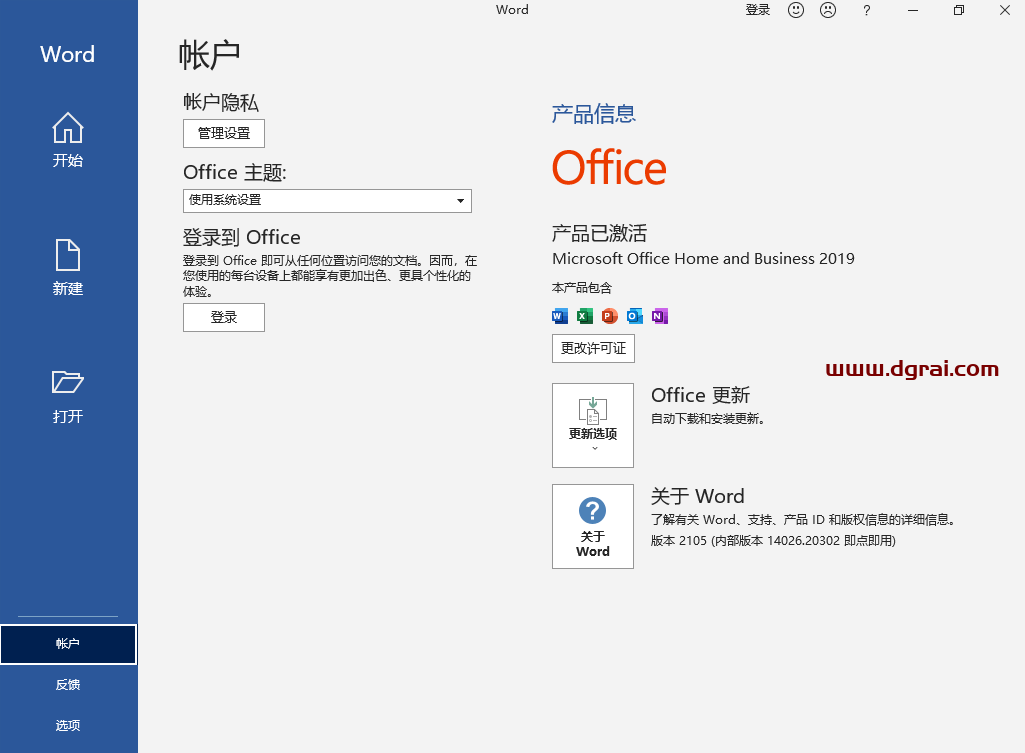Click the 登录 button under 登录到 Office
The image size is (1025, 753).
tap(224, 318)
